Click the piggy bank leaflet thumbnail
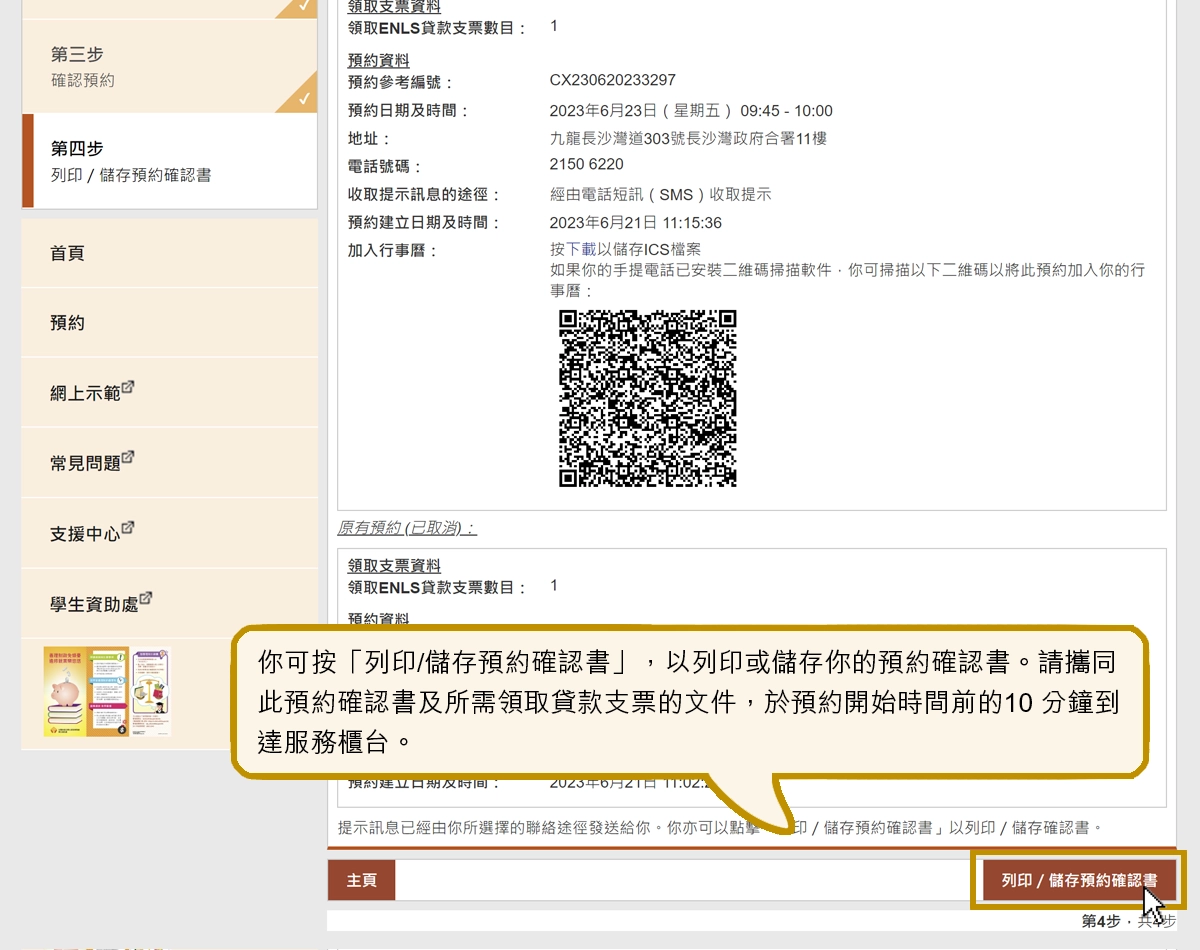Viewport: 1200px width, 950px height. (68, 690)
